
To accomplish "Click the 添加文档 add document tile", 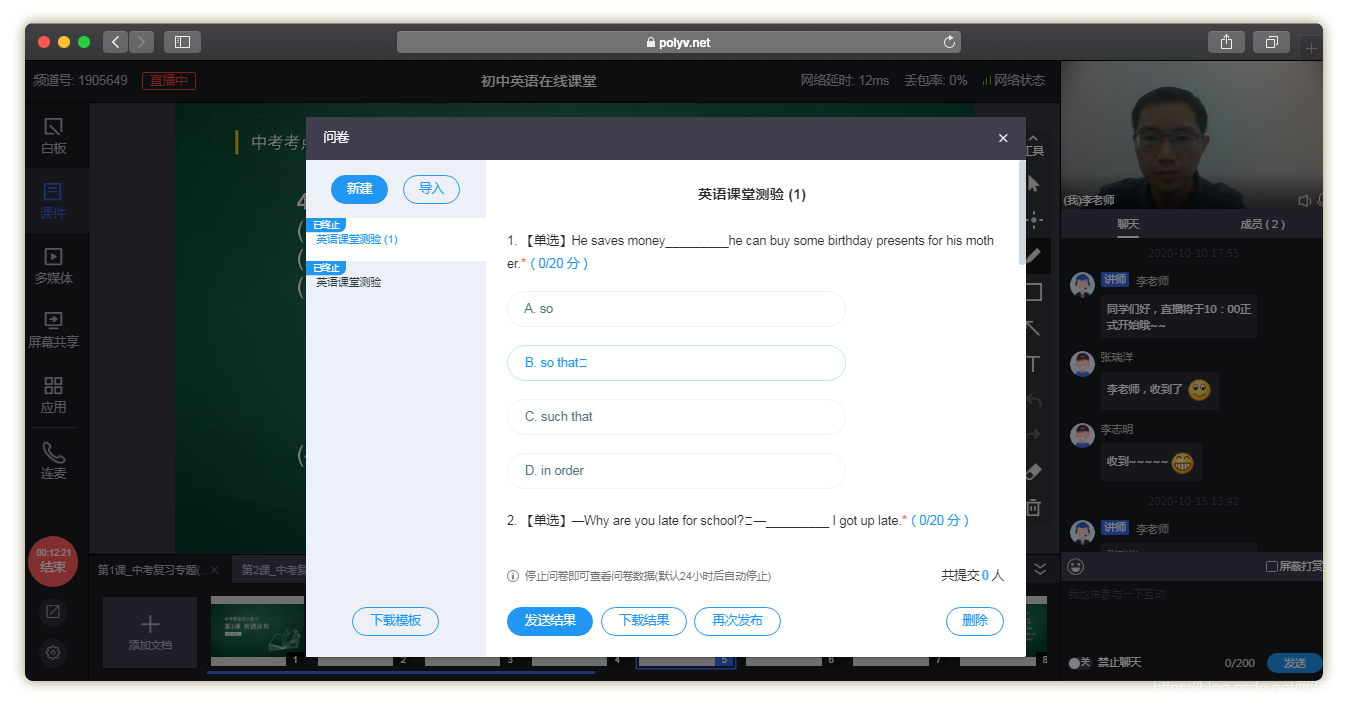I will 150,632.
